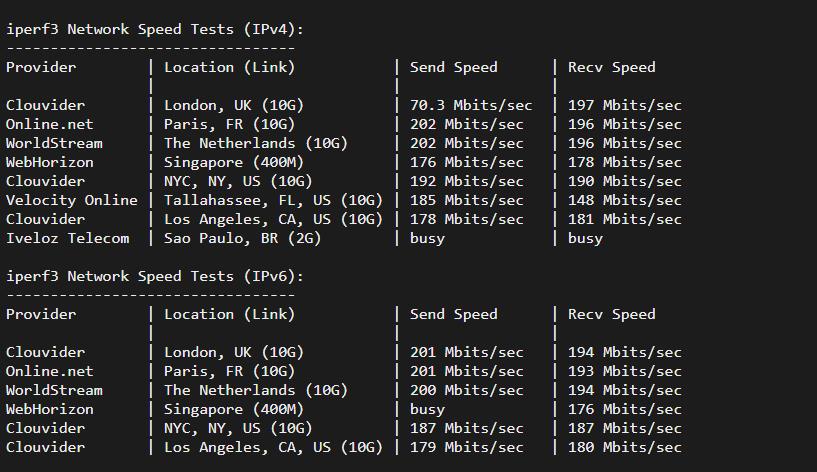
Task: Select the 200 Mbits/sec send speed value
Action: point(467,390)
